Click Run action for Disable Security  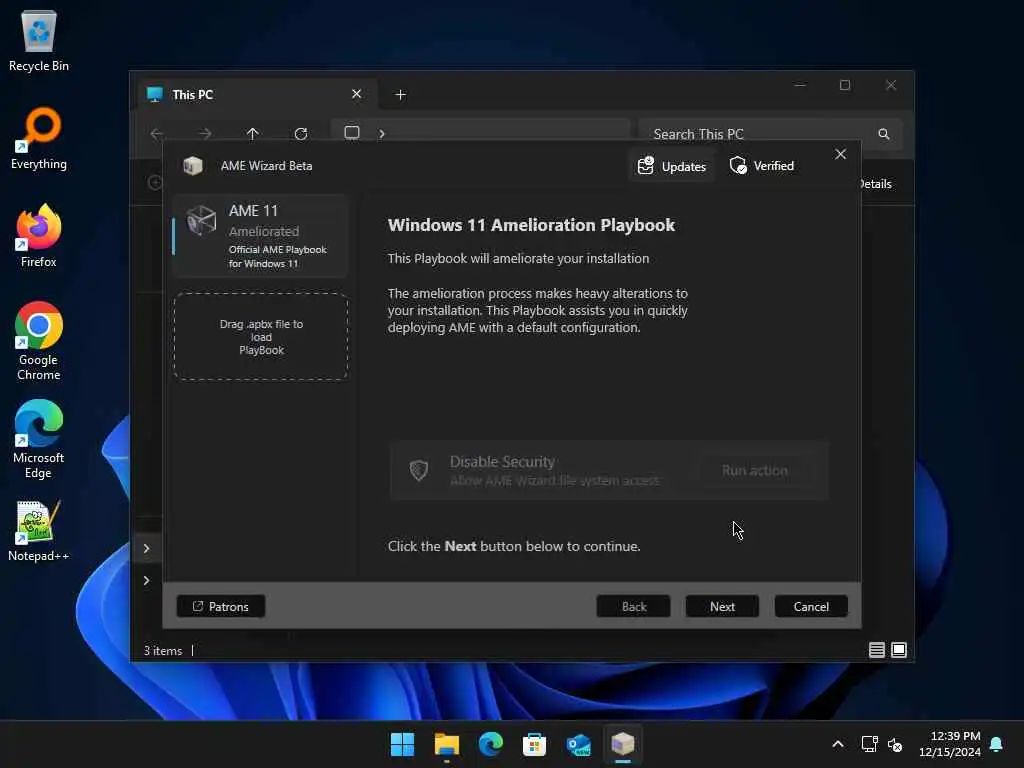[754, 470]
